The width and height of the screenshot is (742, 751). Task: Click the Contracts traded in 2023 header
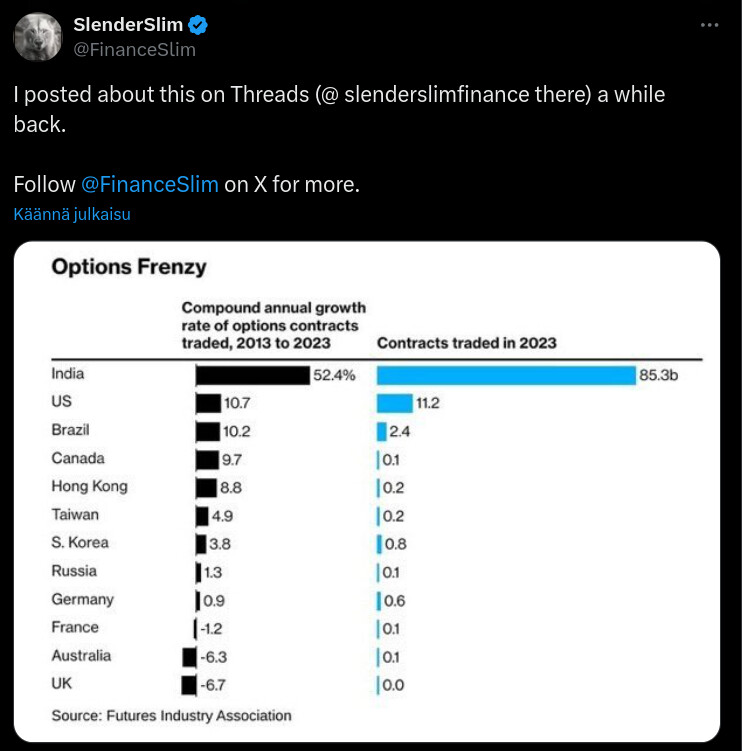click(466, 343)
